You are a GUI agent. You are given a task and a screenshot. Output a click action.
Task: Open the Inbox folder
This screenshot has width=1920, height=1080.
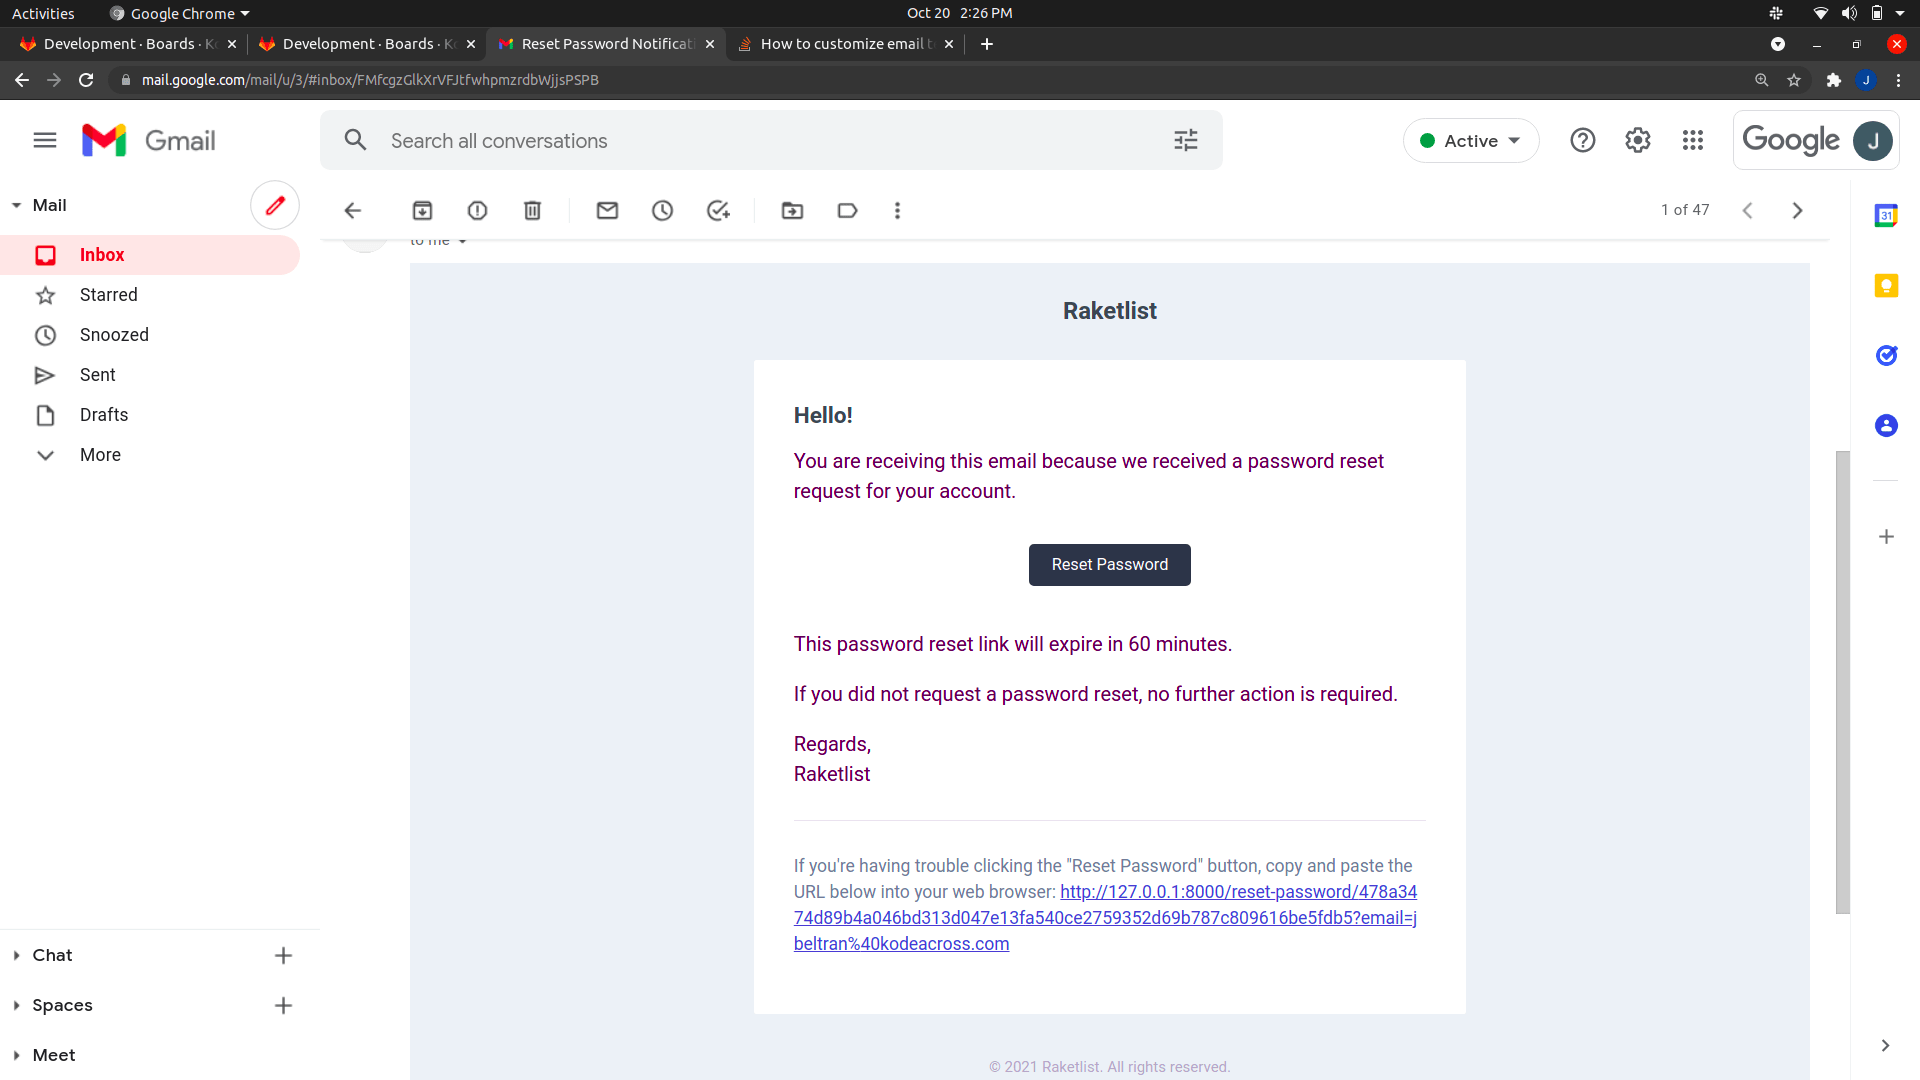click(x=150, y=255)
